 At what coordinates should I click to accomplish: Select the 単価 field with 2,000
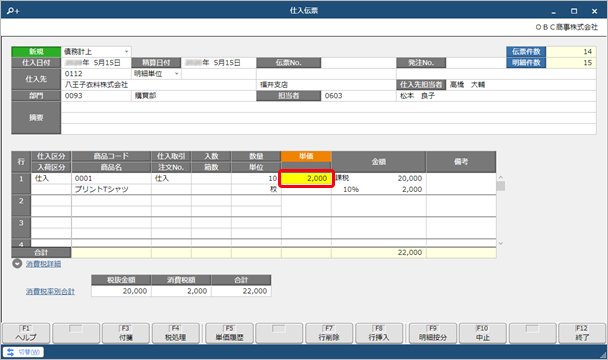(306, 178)
